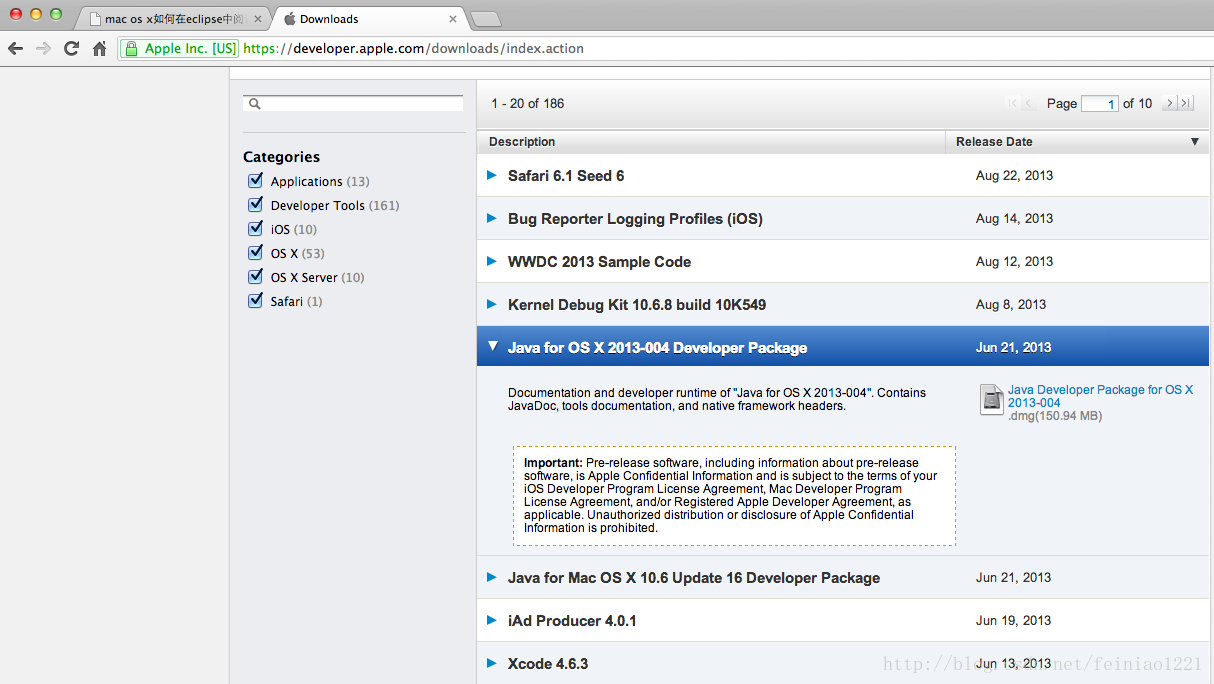Click the 'iAd Producer 4.0.1' title

tap(572, 620)
